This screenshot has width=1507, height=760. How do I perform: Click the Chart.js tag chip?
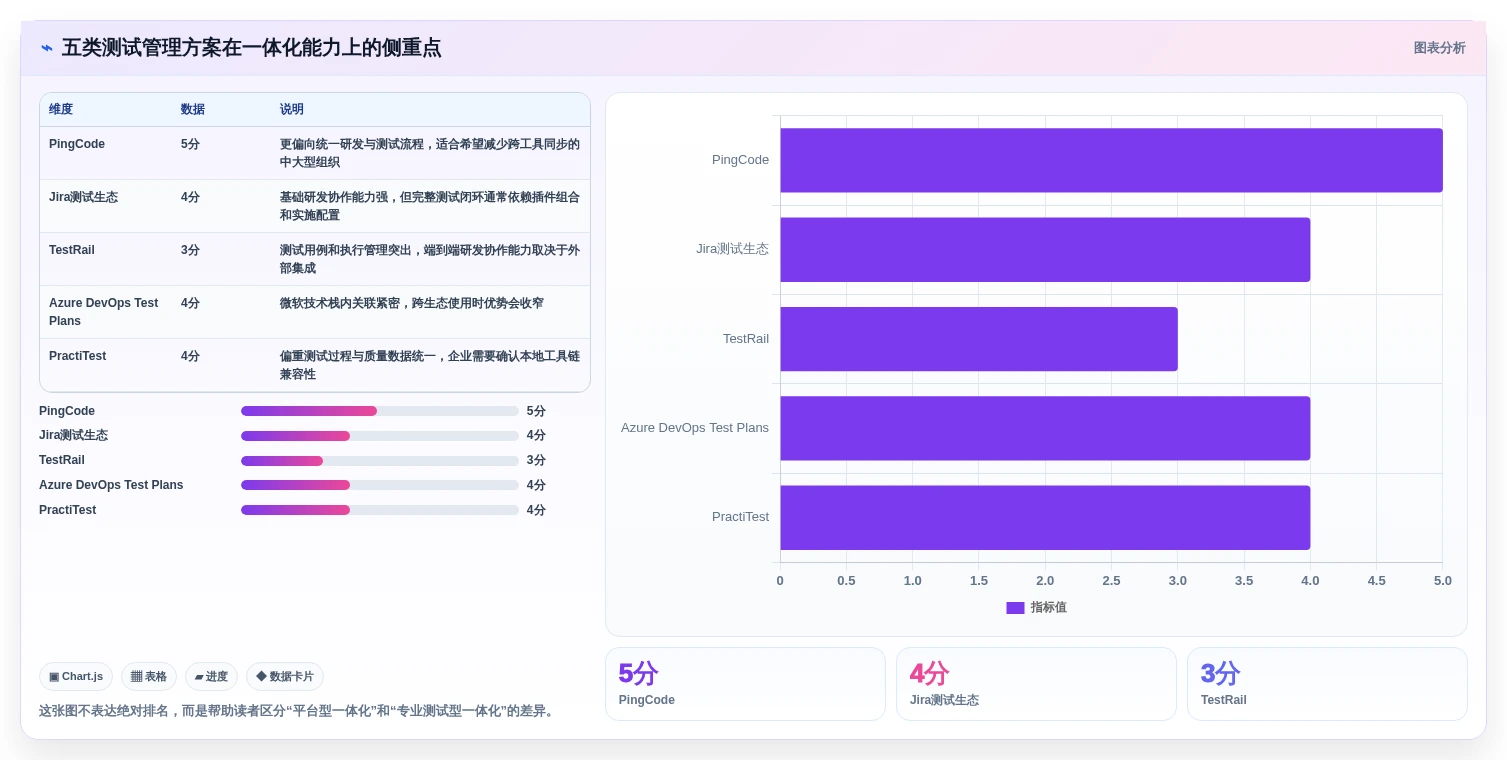[76, 677]
